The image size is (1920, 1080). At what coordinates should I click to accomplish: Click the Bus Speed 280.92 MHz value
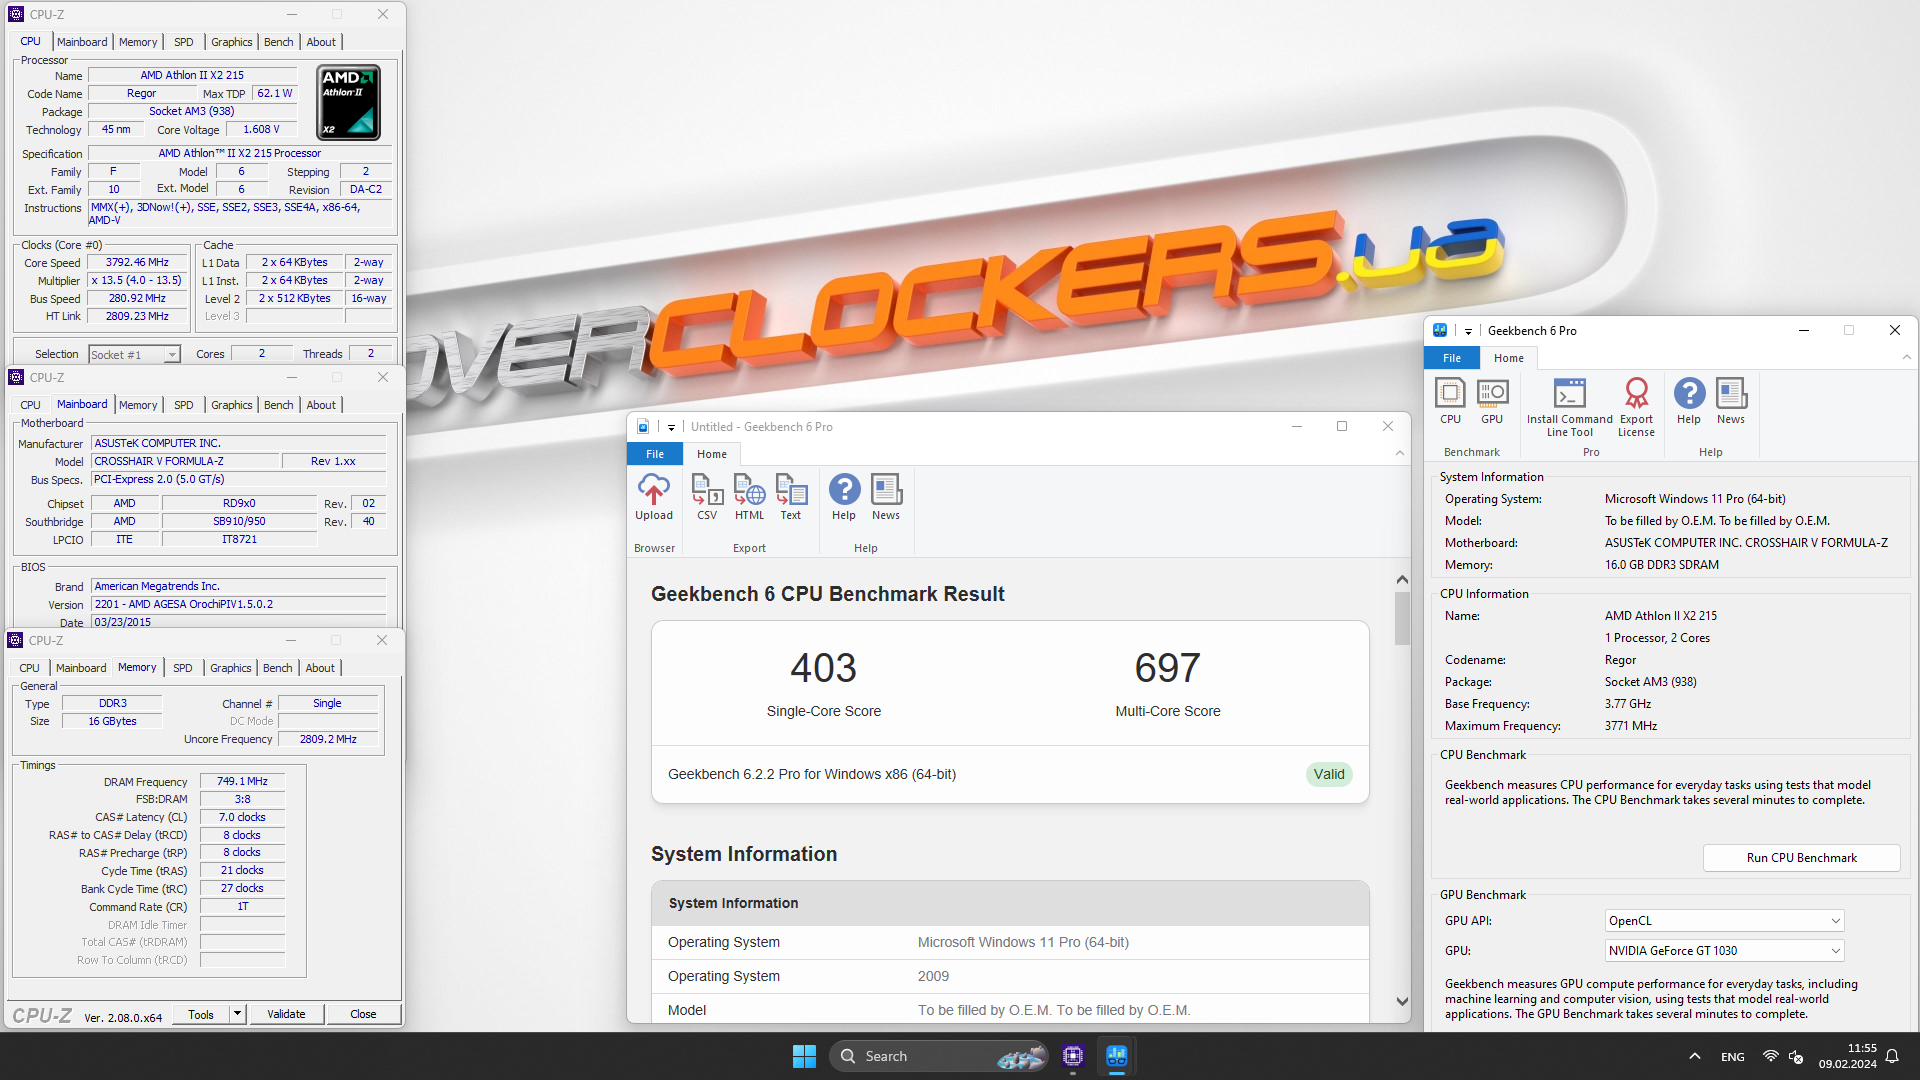pyautogui.click(x=138, y=298)
